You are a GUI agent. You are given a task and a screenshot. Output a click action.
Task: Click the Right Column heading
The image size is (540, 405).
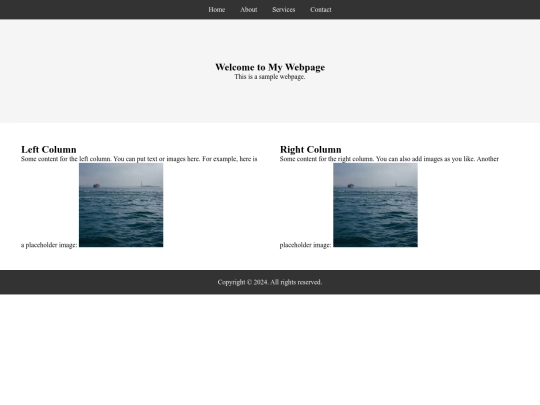pyautogui.click(x=311, y=149)
